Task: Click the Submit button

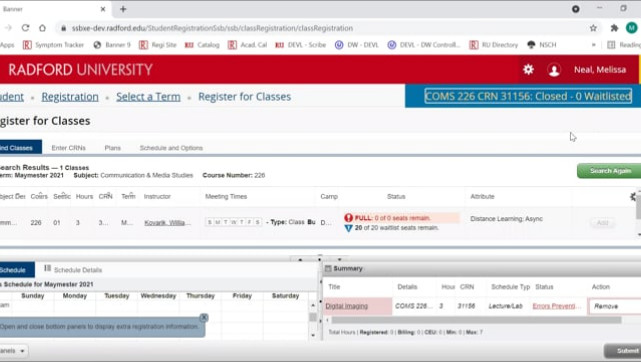Action: click(623, 351)
